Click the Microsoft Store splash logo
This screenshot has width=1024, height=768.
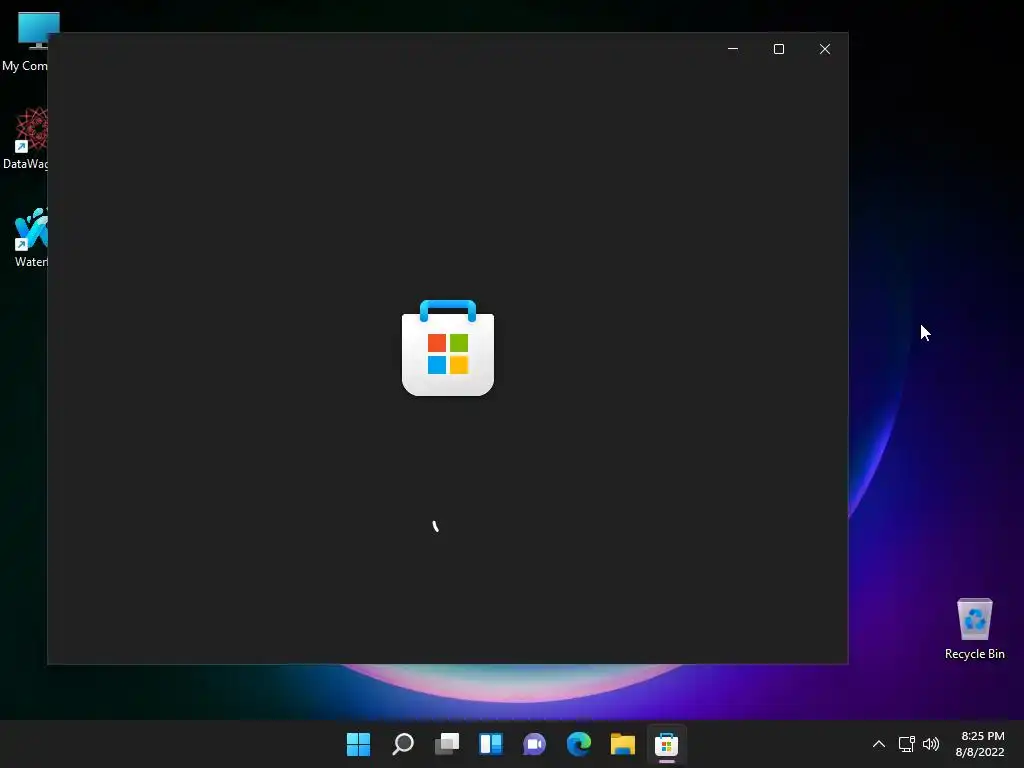(x=448, y=347)
